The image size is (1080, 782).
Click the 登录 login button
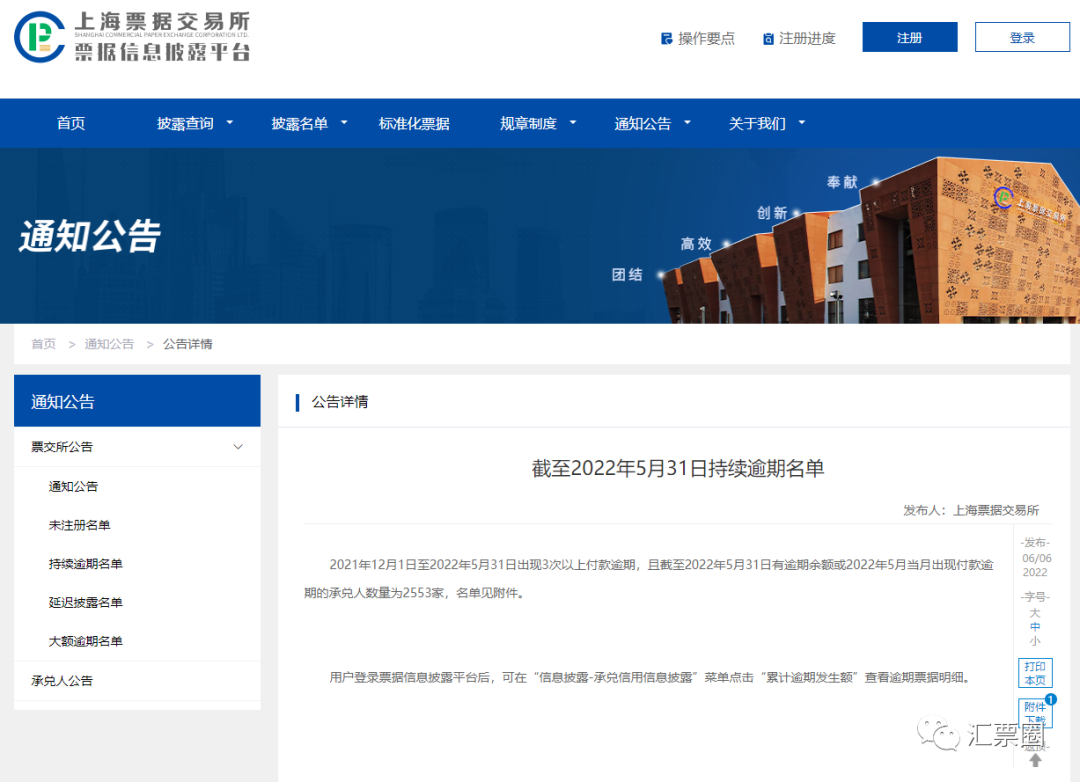point(1022,37)
